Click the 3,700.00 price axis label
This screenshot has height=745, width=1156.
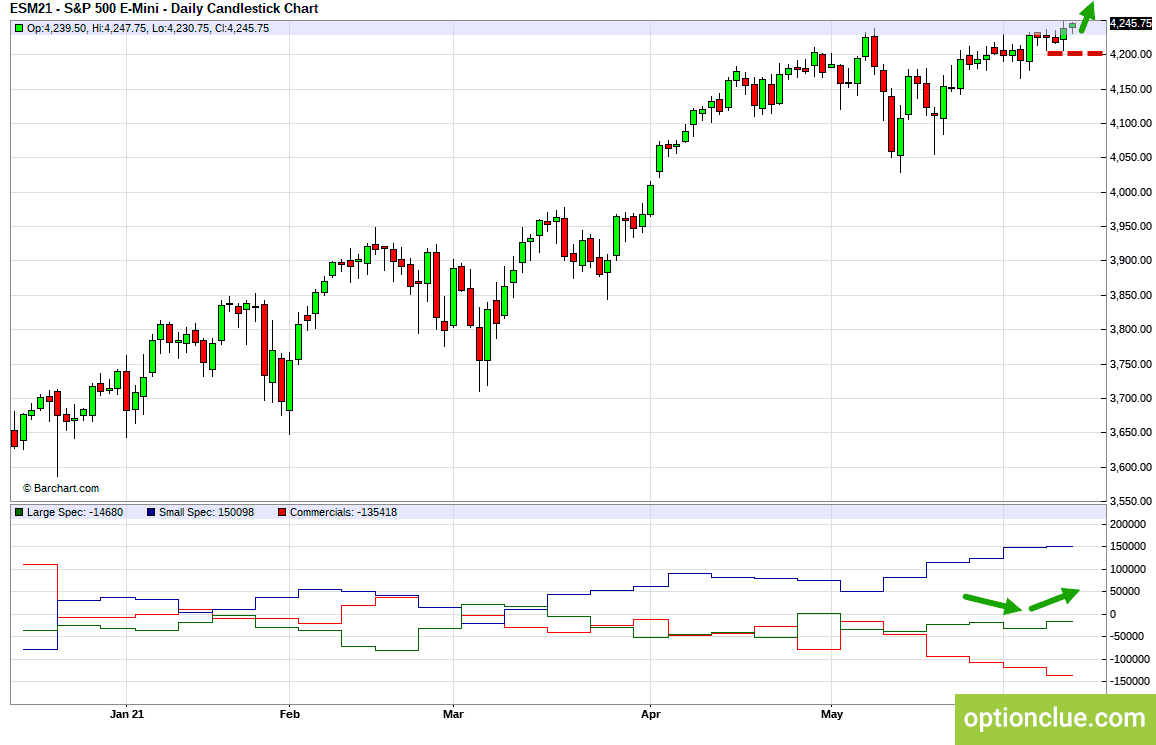1131,398
